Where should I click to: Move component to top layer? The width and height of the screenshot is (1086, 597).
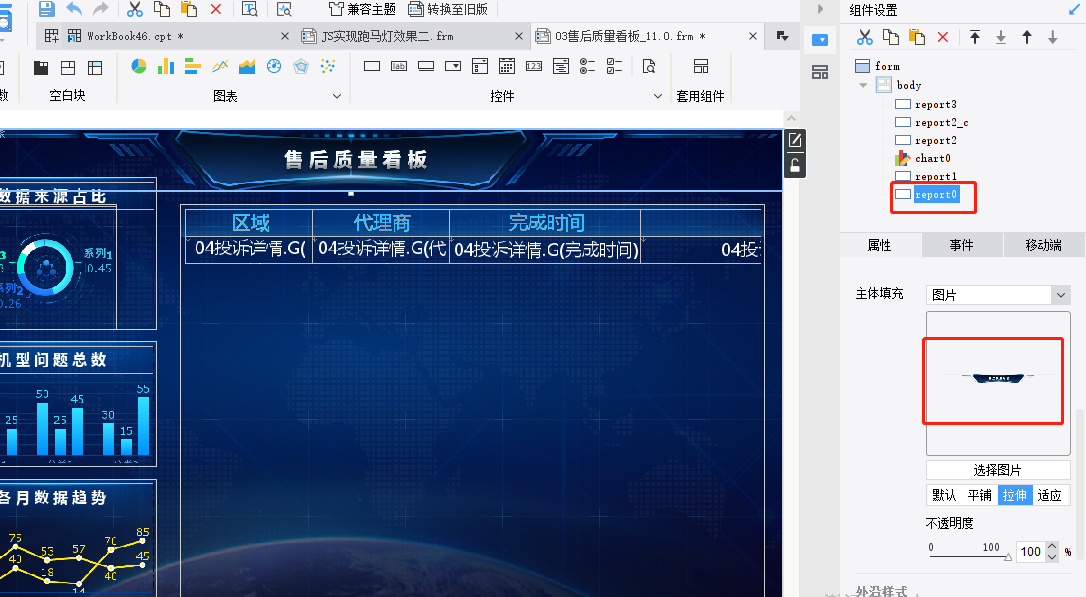[x=974, y=37]
